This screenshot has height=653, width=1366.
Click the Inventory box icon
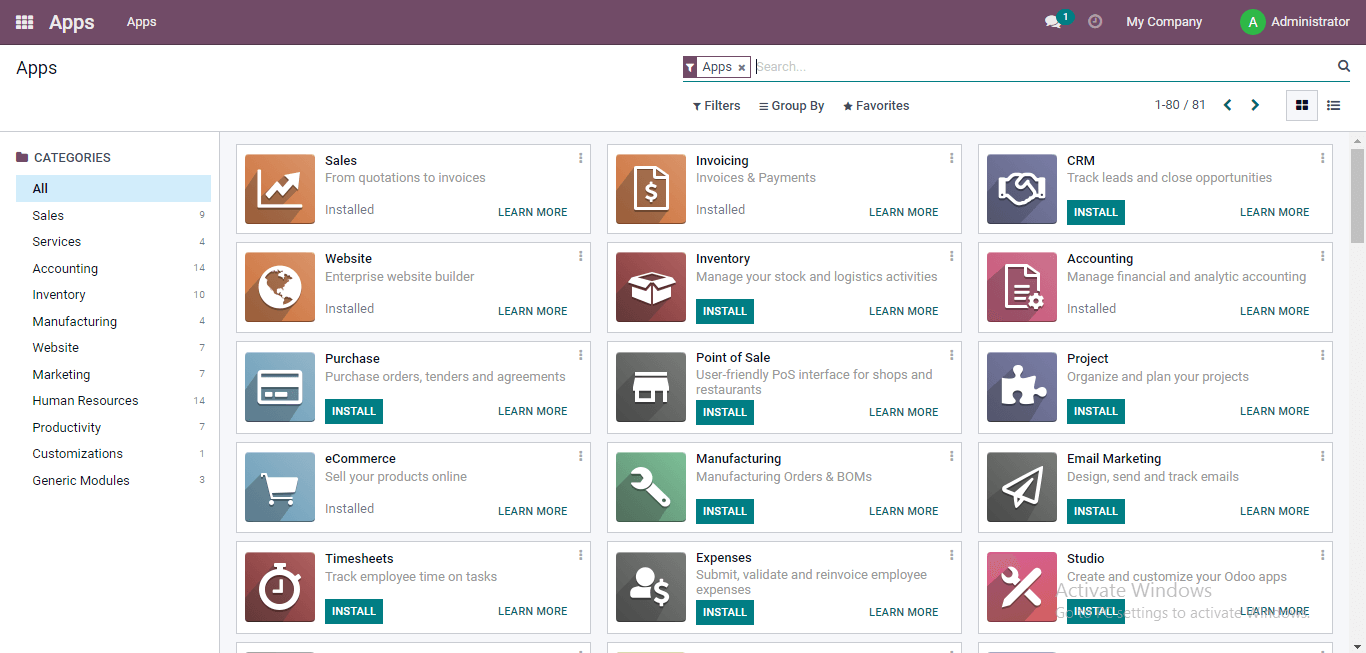651,287
